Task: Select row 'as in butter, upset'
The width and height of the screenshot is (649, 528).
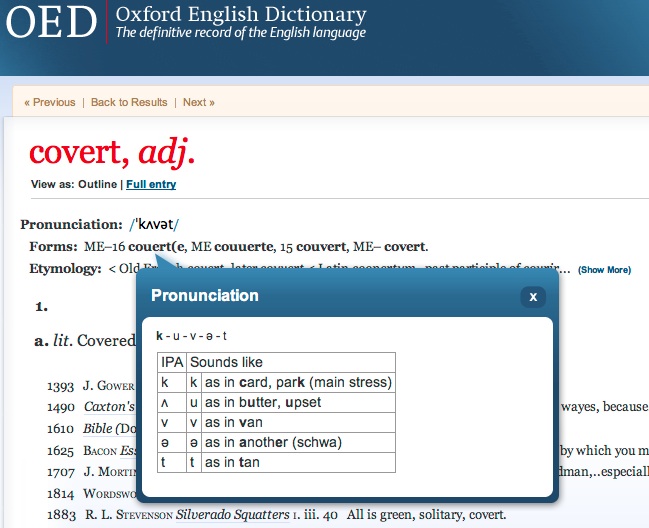Action: [276, 402]
